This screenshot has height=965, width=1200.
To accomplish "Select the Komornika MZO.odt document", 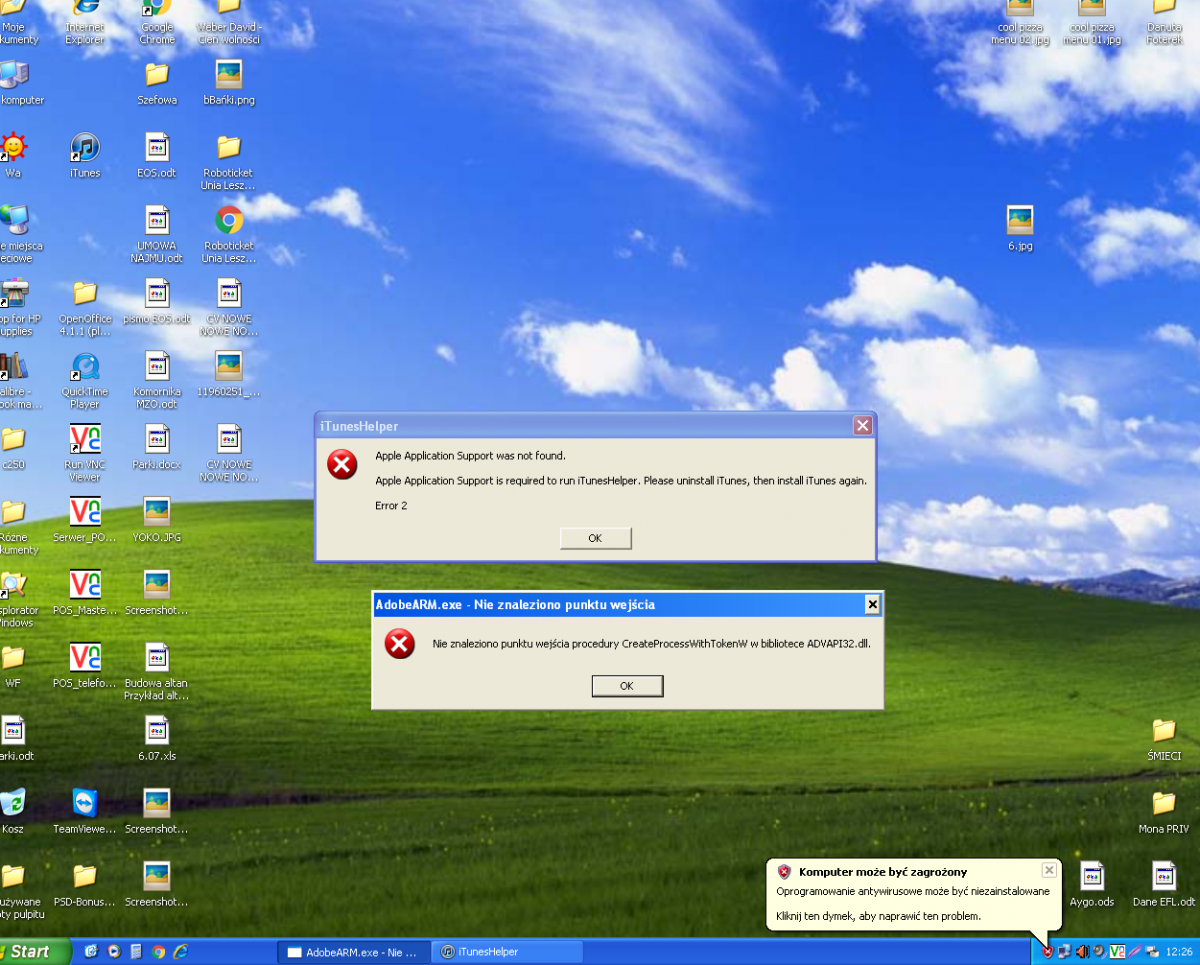I will coord(157,381).
